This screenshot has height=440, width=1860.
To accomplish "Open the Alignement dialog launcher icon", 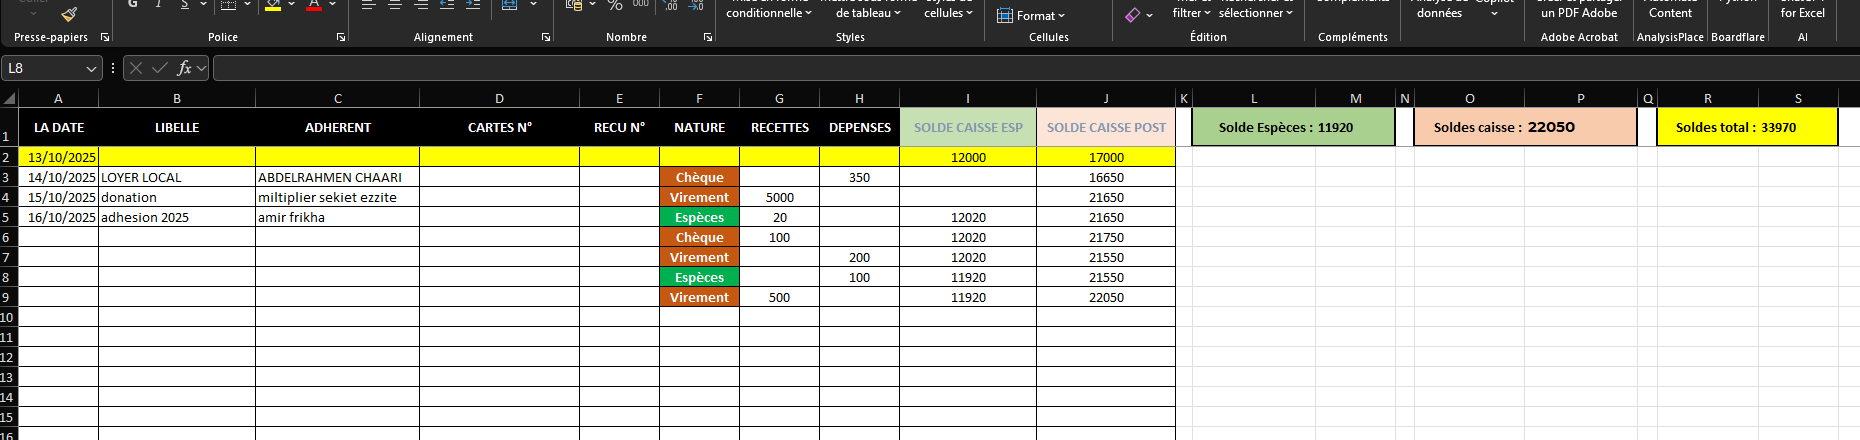I will (546, 37).
